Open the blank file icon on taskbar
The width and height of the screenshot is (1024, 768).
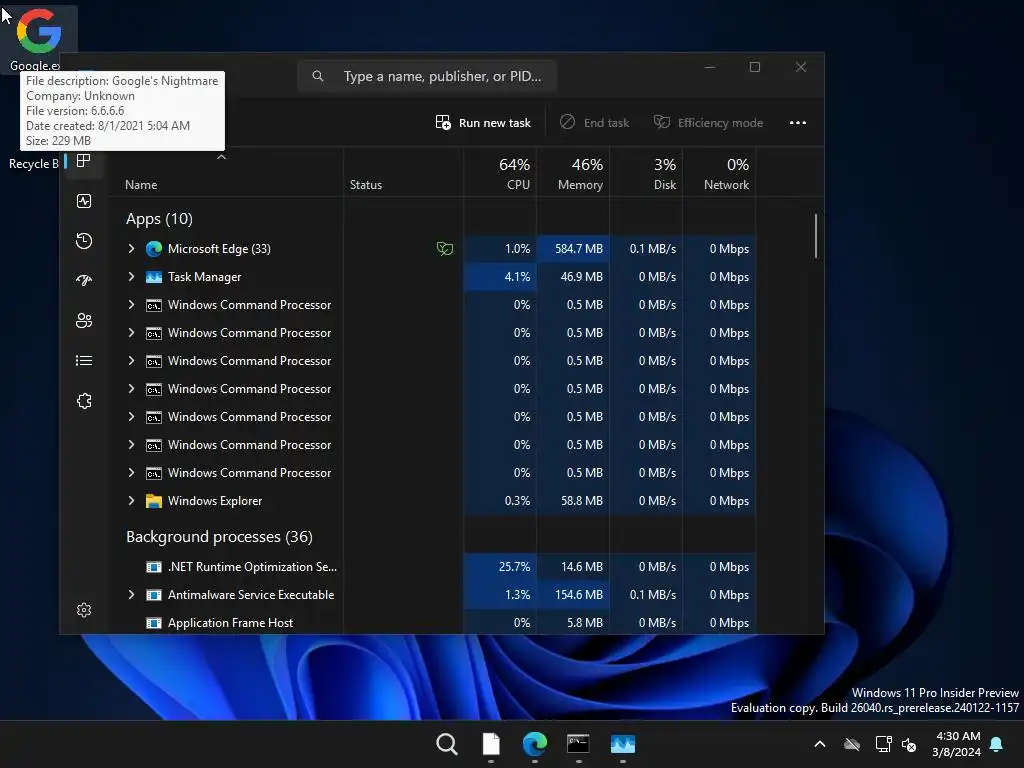tap(491, 744)
